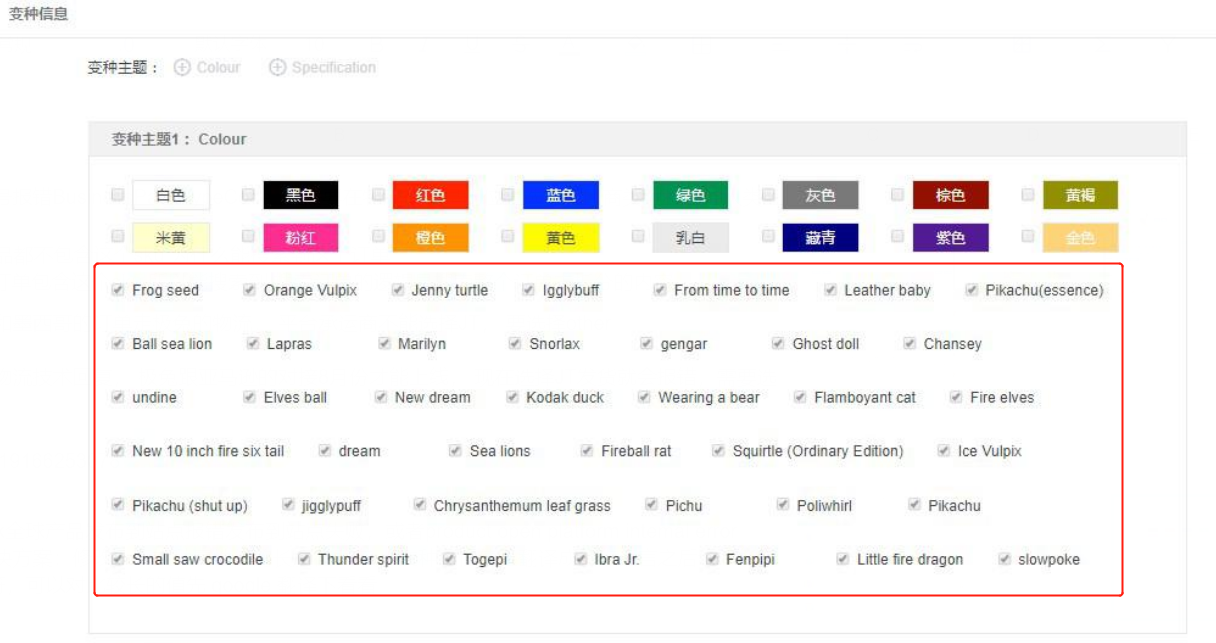Uncheck the Leather baby checkbox
Image resolution: width=1216 pixels, height=643 pixels.
pyautogui.click(x=830, y=290)
